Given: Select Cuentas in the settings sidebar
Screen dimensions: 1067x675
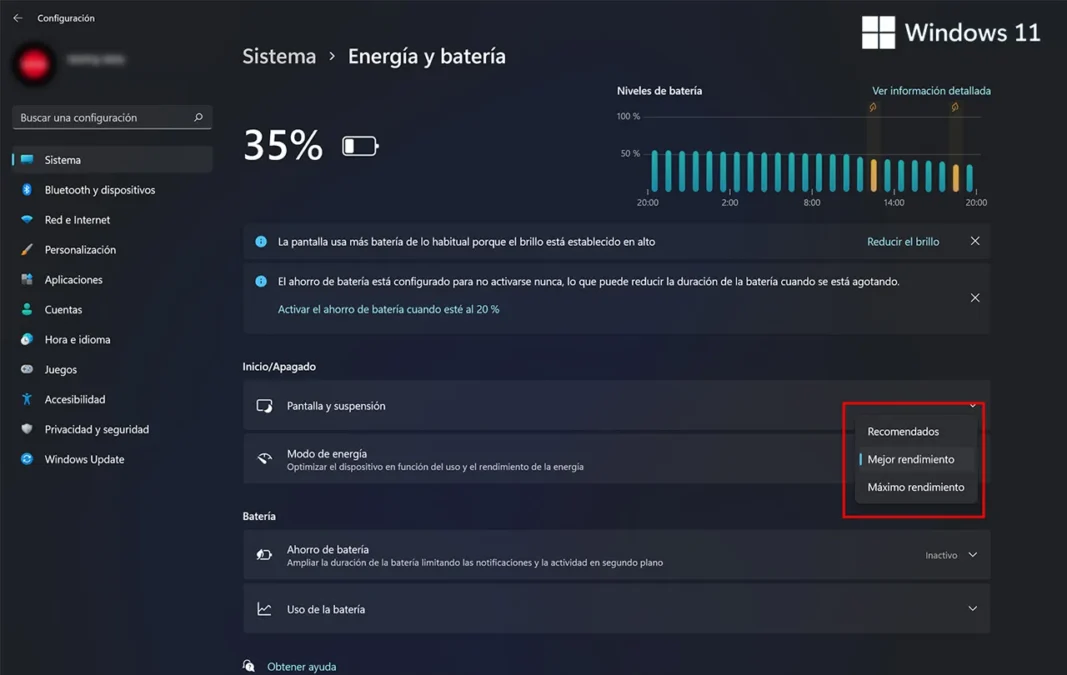Looking at the screenshot, I should point(26,309).
